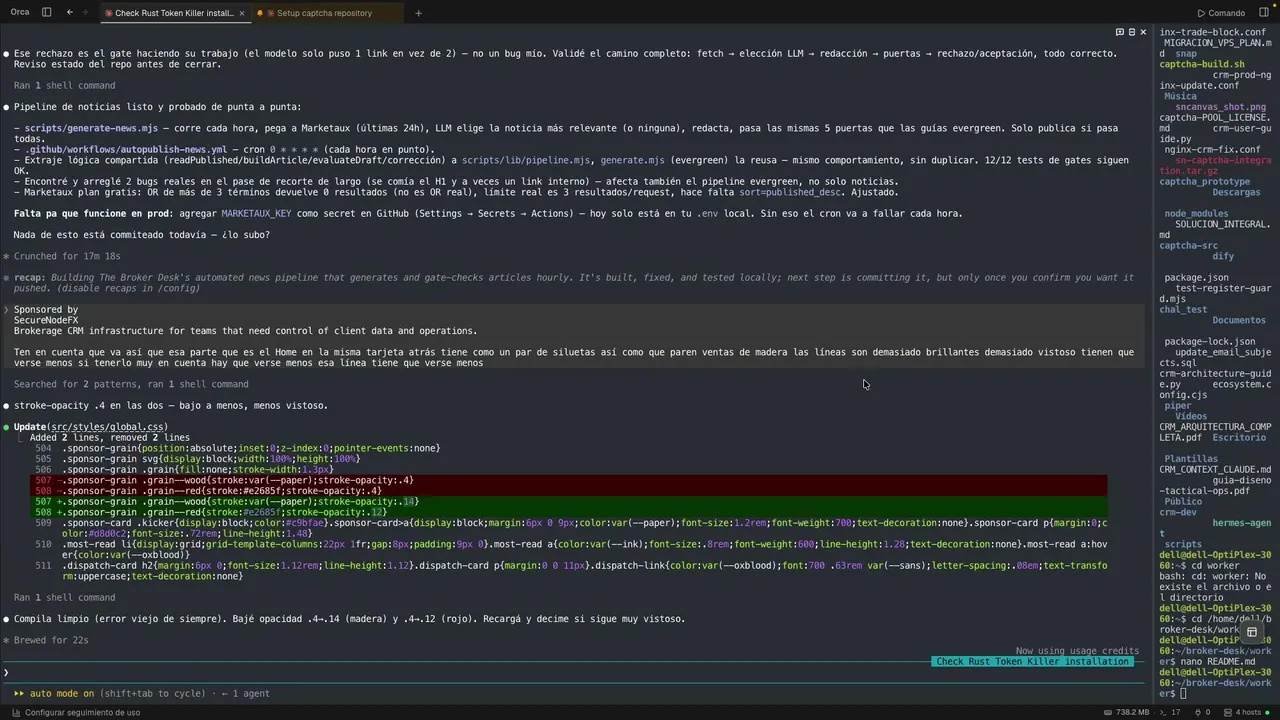
Task: Click the floating layout icon in right terminal
Action: pos(1251,632)
